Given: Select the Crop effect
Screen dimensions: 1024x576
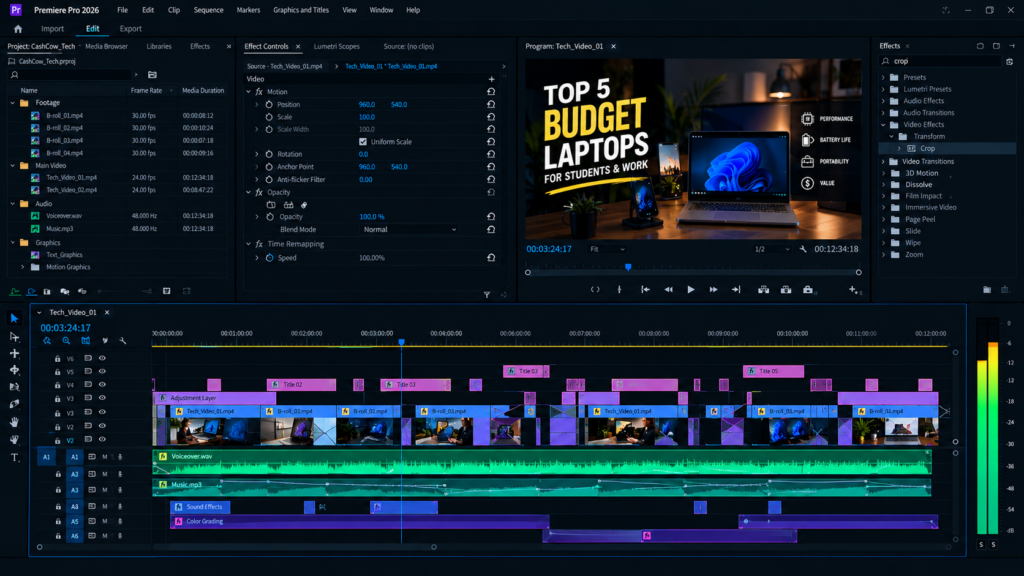Looking at the screenshot, I should click(x=927, y=148).
